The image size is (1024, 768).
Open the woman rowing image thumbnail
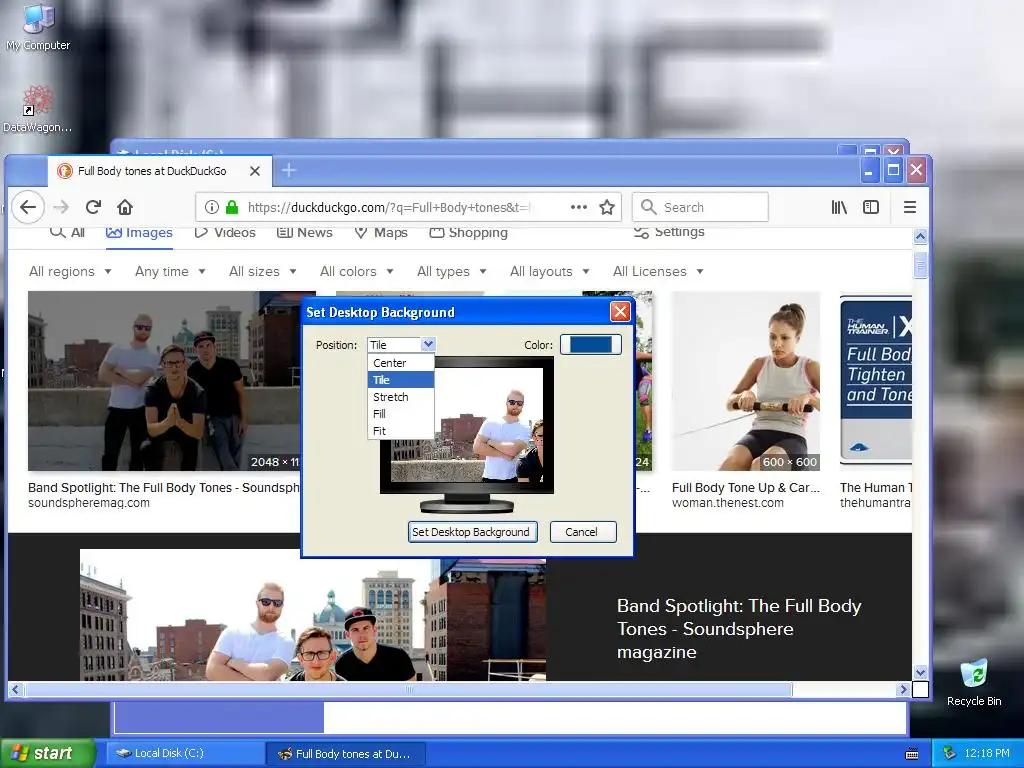coord(746,381)
